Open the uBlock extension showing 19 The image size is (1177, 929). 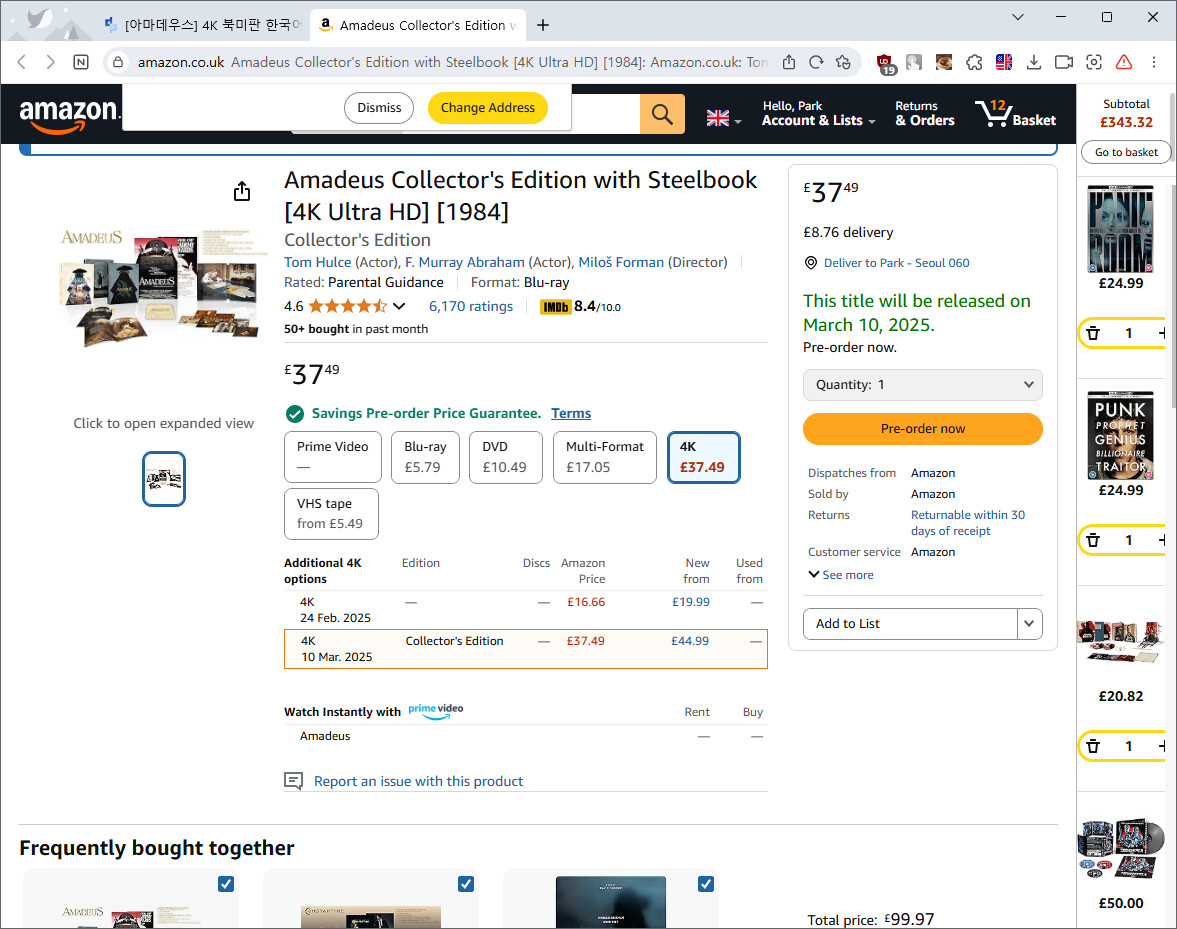886,63
